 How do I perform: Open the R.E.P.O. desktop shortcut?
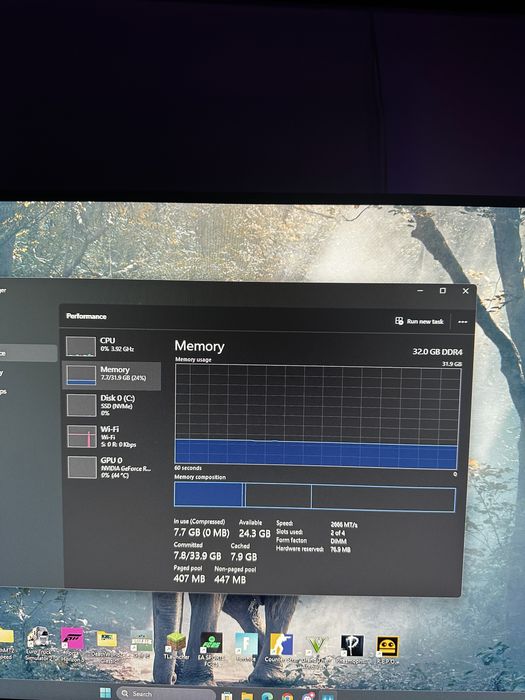click(x=388, y=650)
